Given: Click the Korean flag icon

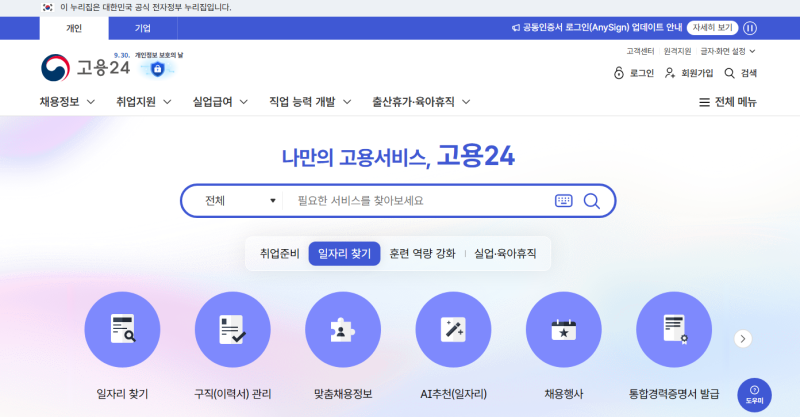Looking at the screenshot, I should coord(47,8).
